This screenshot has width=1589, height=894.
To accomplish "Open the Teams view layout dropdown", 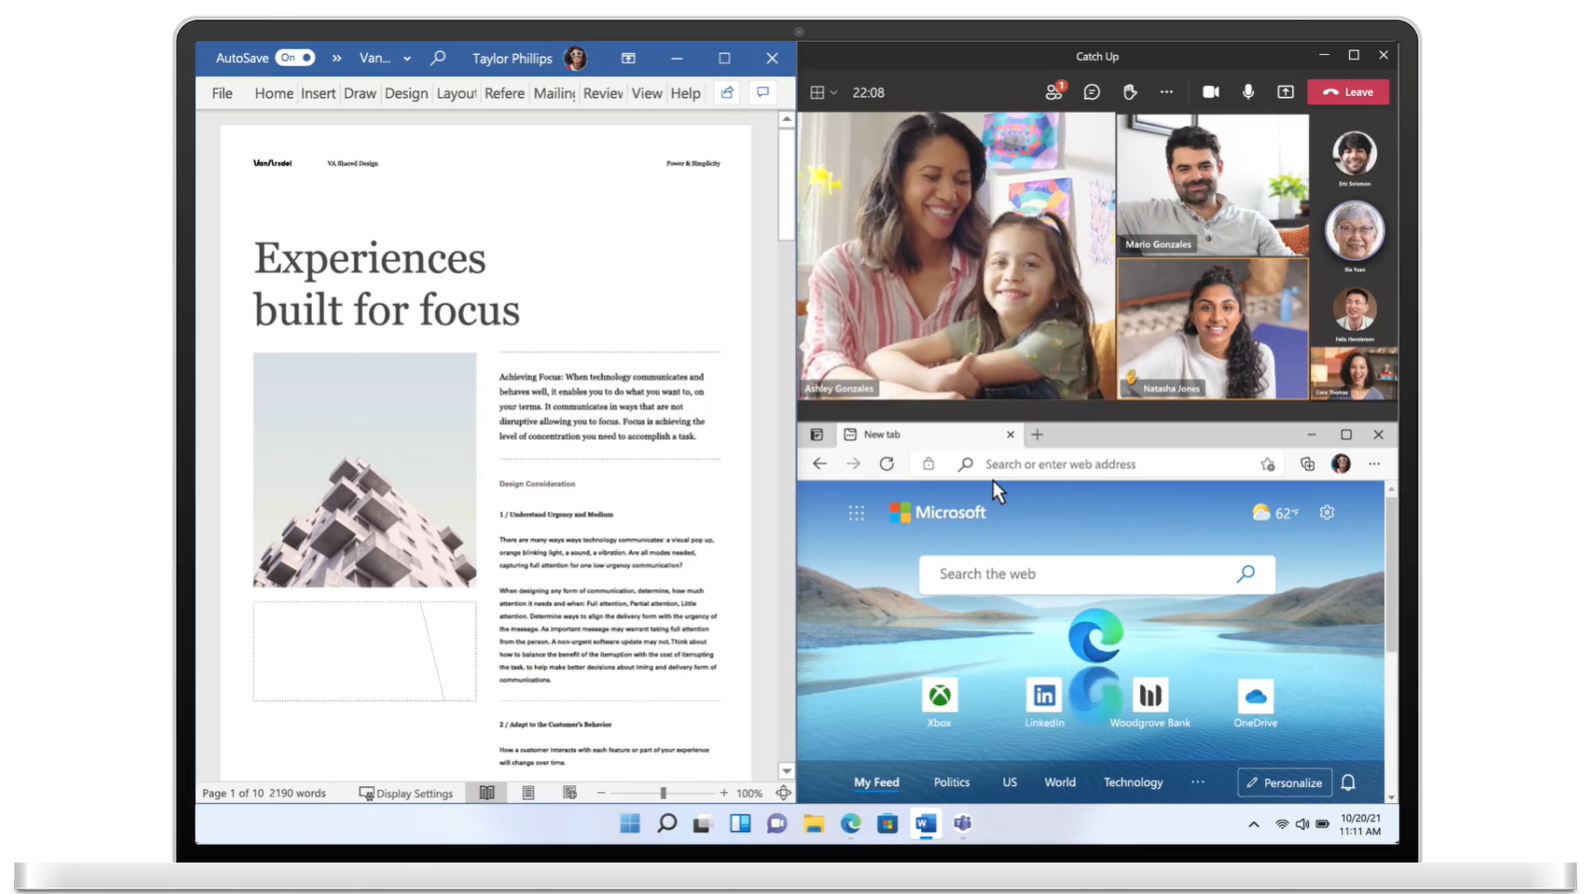I will coord(823,92).
